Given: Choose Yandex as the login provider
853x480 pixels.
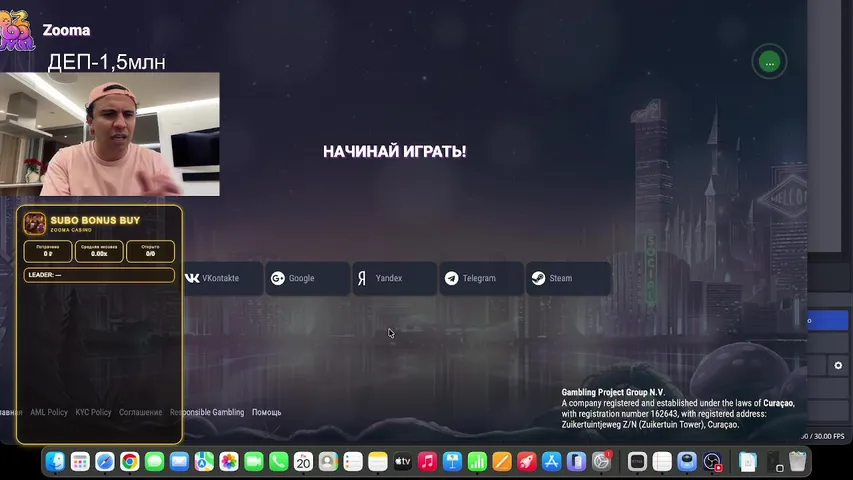Looking at the screenshot, I should [x=394, y=278].
